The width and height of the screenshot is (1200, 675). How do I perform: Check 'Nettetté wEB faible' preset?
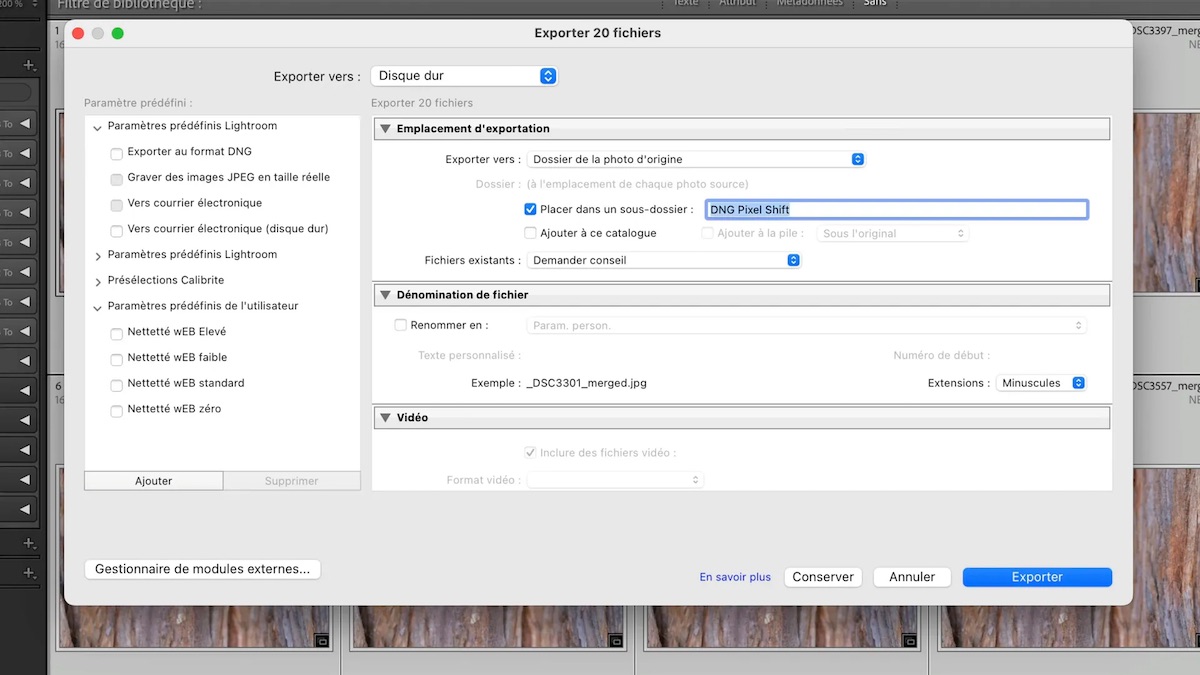(117, 359)
